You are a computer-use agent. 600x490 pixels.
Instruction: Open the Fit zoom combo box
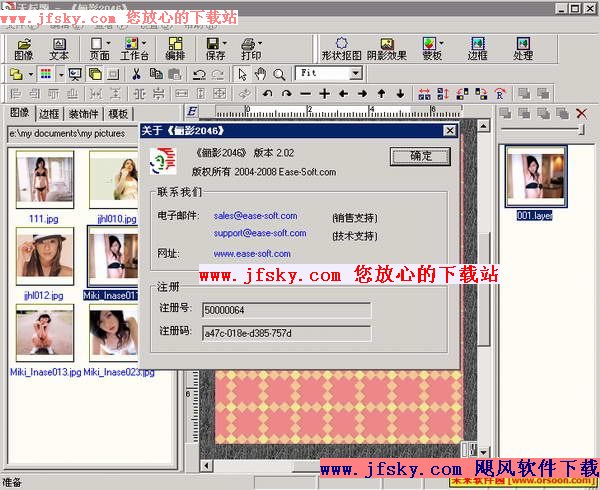(x=356, y=73)
